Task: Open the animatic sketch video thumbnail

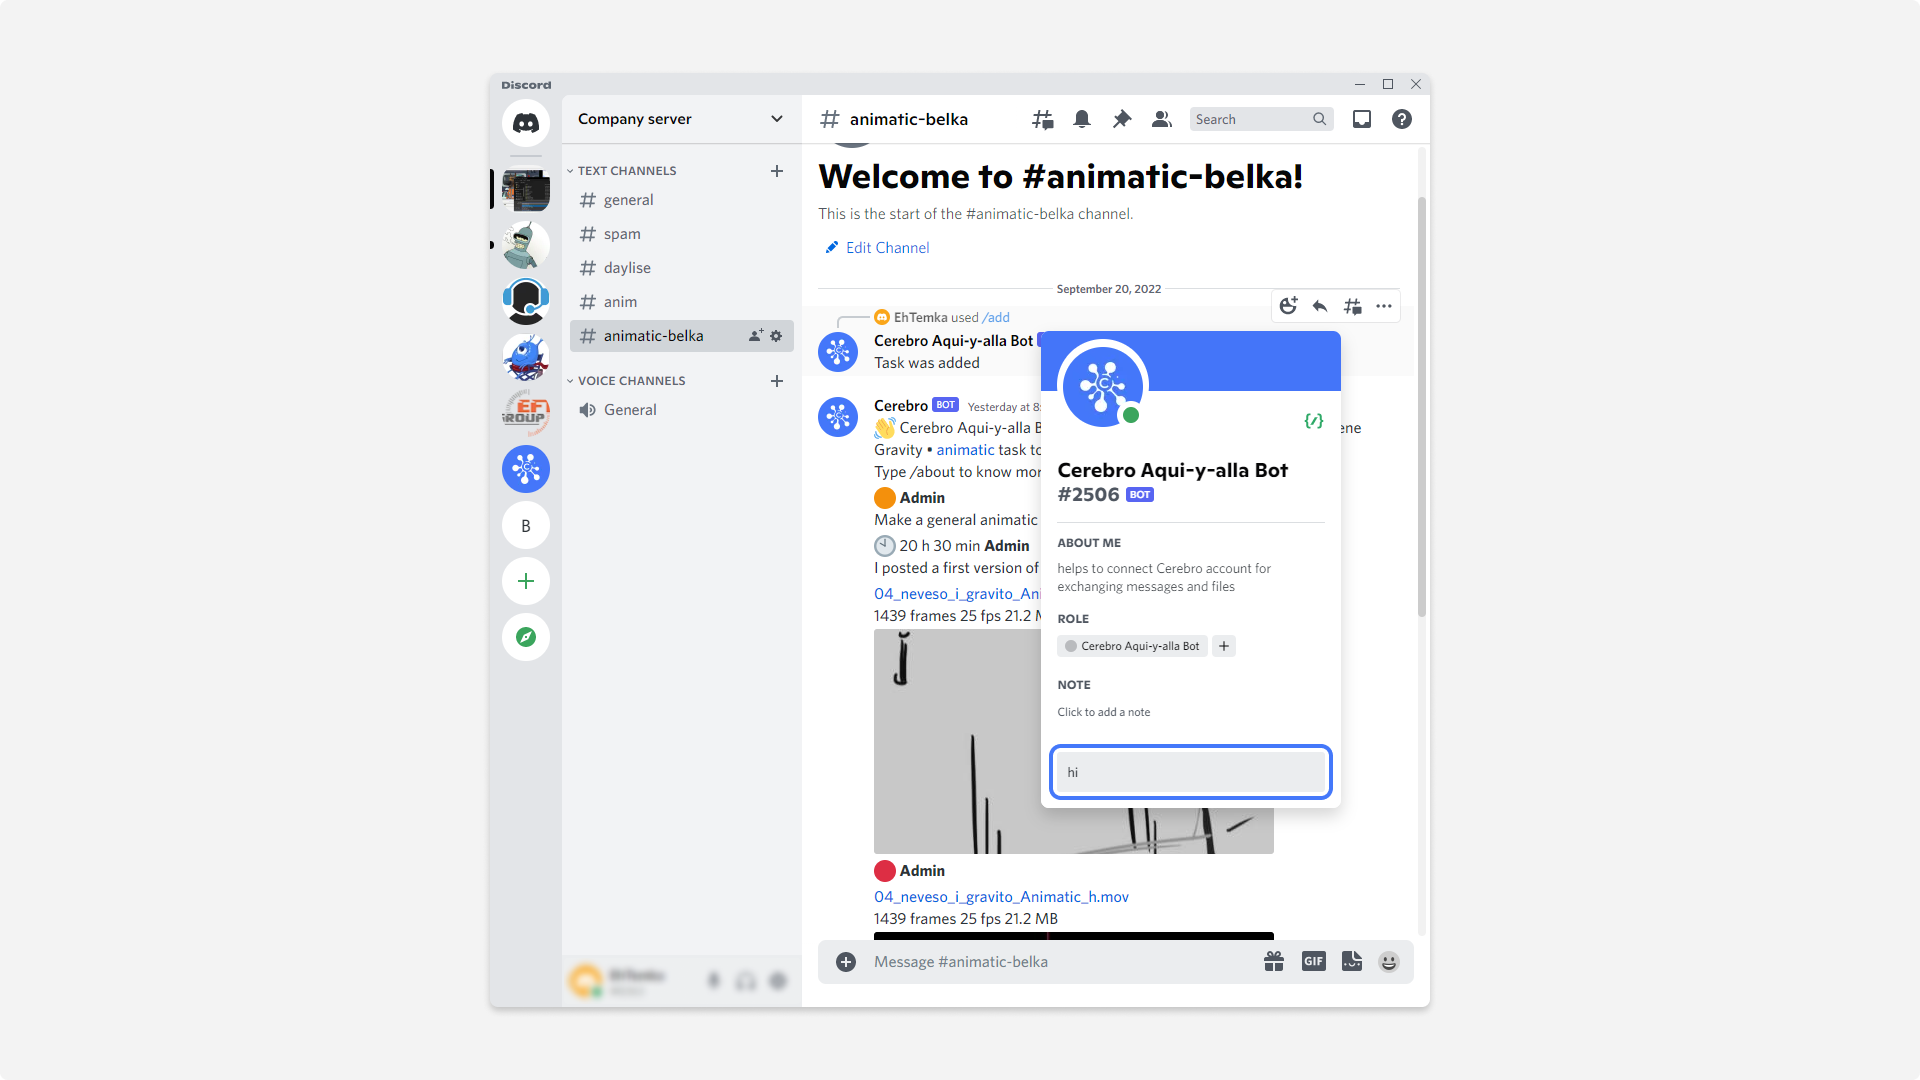Action: tap(957, 741)
